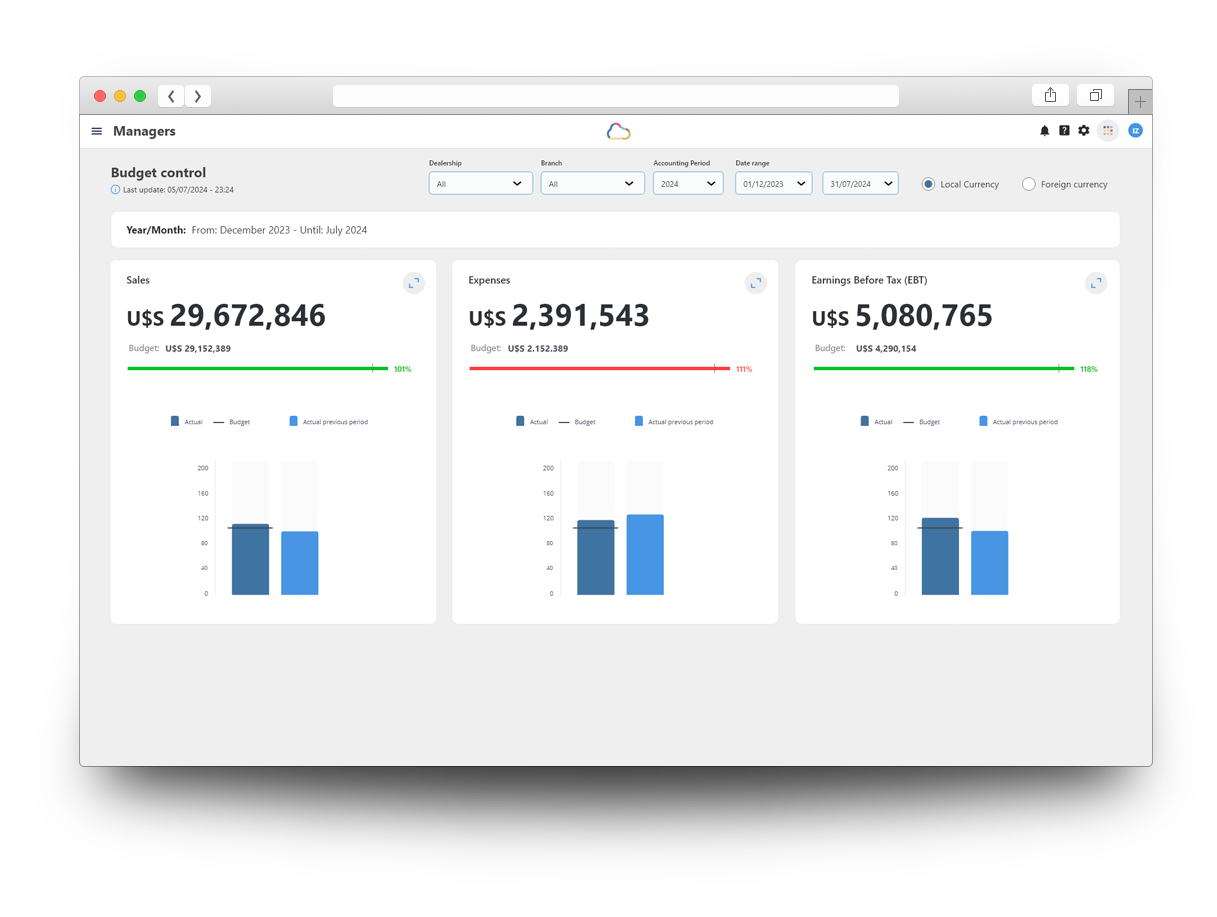Image resolution: width=1217 pixels, height=917 pixels.
Task: Expand the Expenses card to fullscreen
Action: (x=756, y=283)
